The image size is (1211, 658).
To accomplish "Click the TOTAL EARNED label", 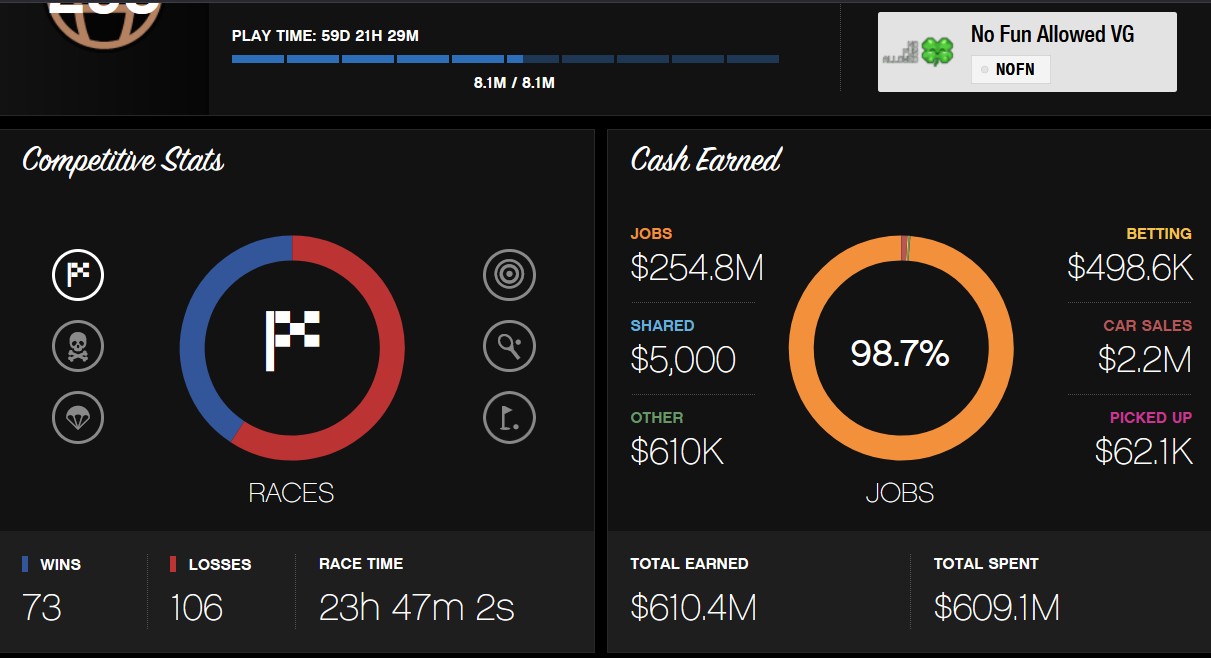I will point(689,564).
